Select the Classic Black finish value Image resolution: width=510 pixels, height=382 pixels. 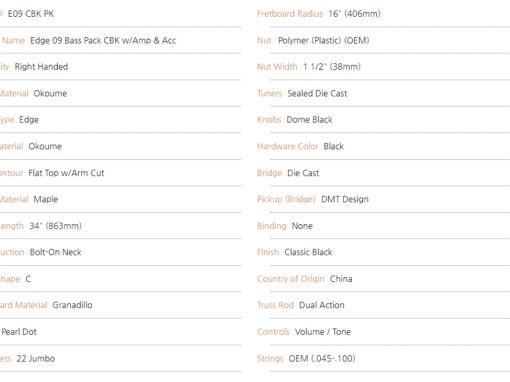point(308,252)
